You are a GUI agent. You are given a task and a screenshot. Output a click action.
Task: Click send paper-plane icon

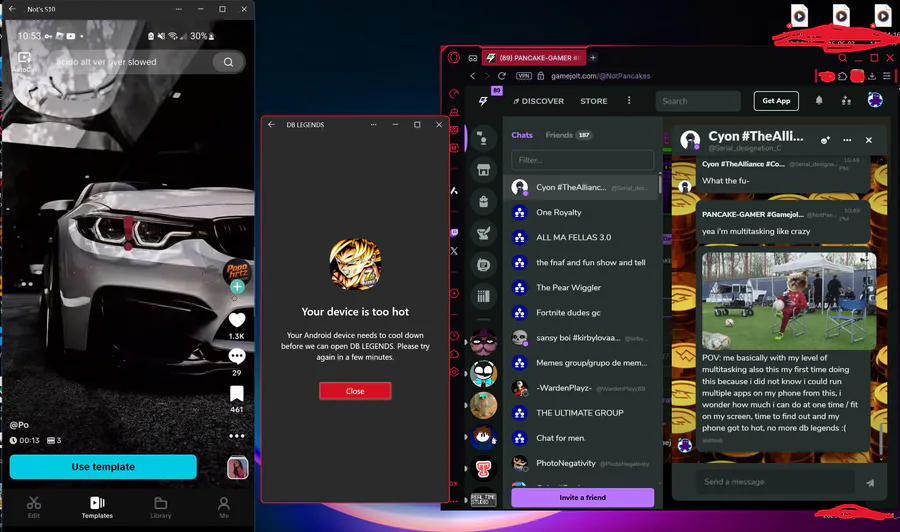(x=870, y=483)
